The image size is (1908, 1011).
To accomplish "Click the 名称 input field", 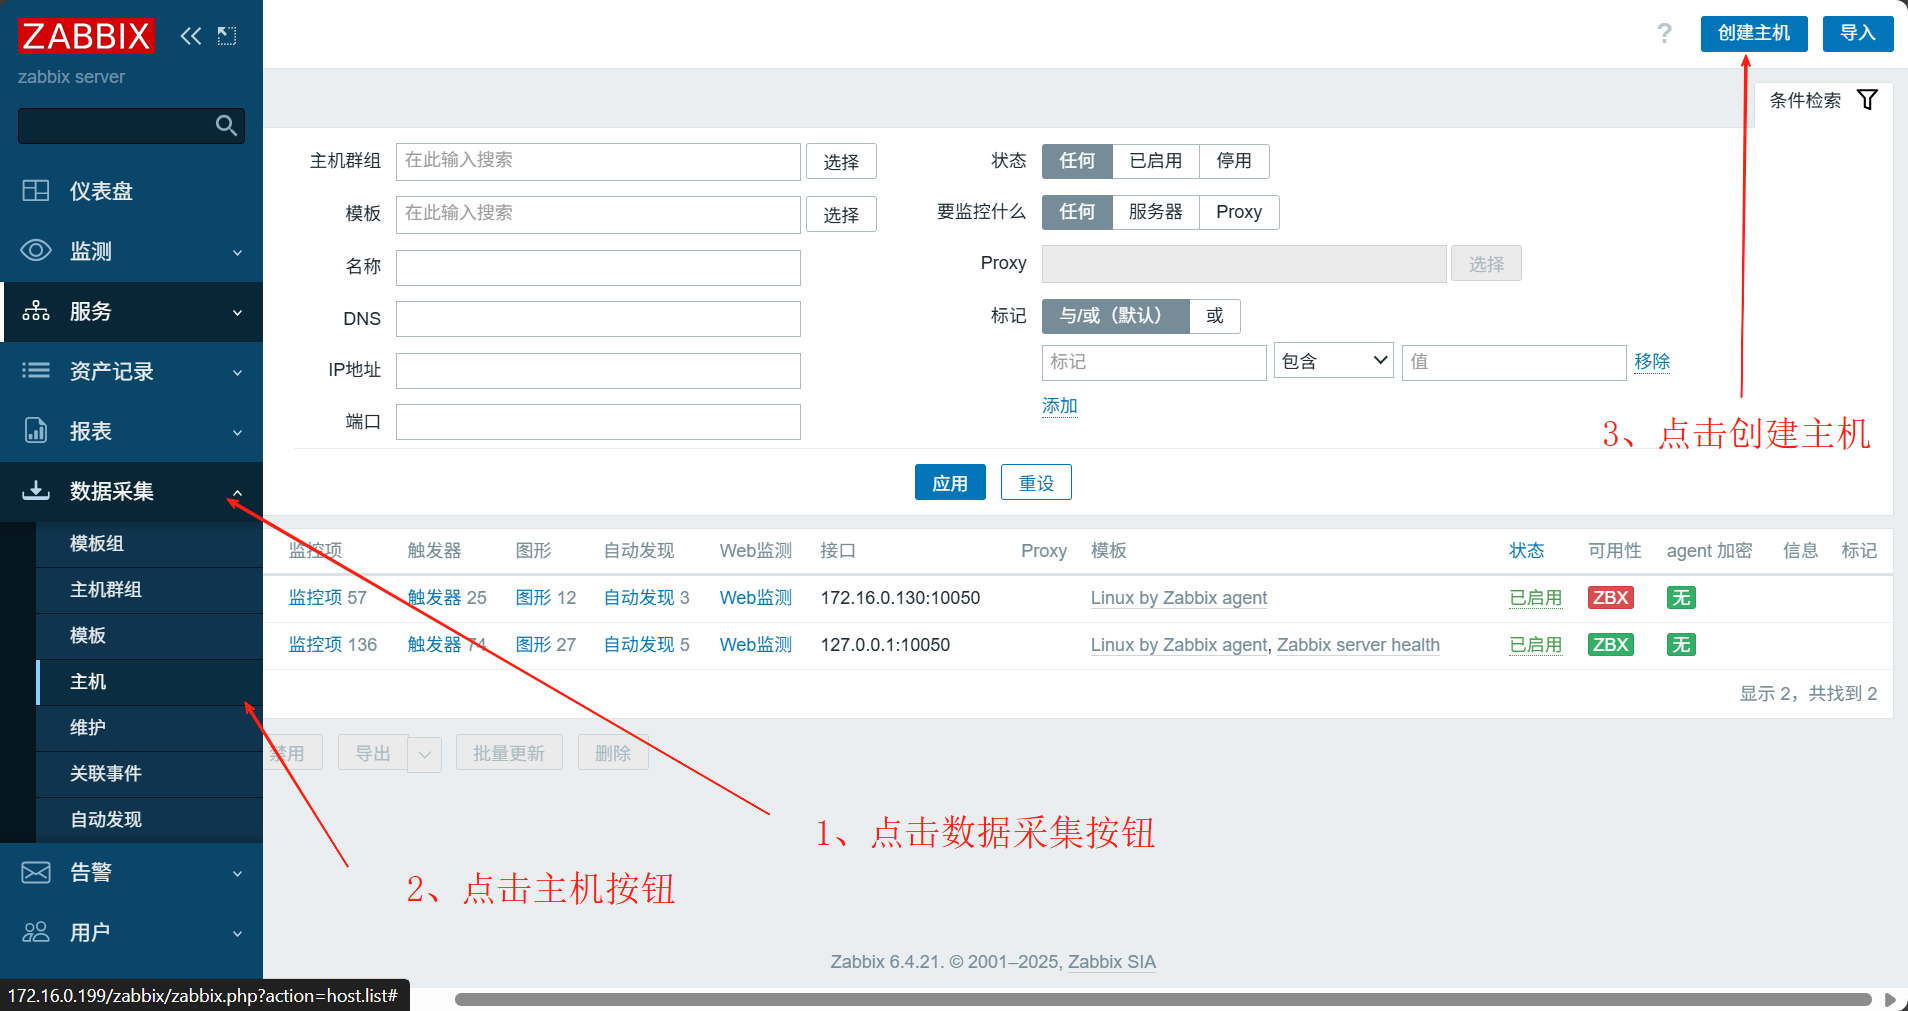I will 598,267.
